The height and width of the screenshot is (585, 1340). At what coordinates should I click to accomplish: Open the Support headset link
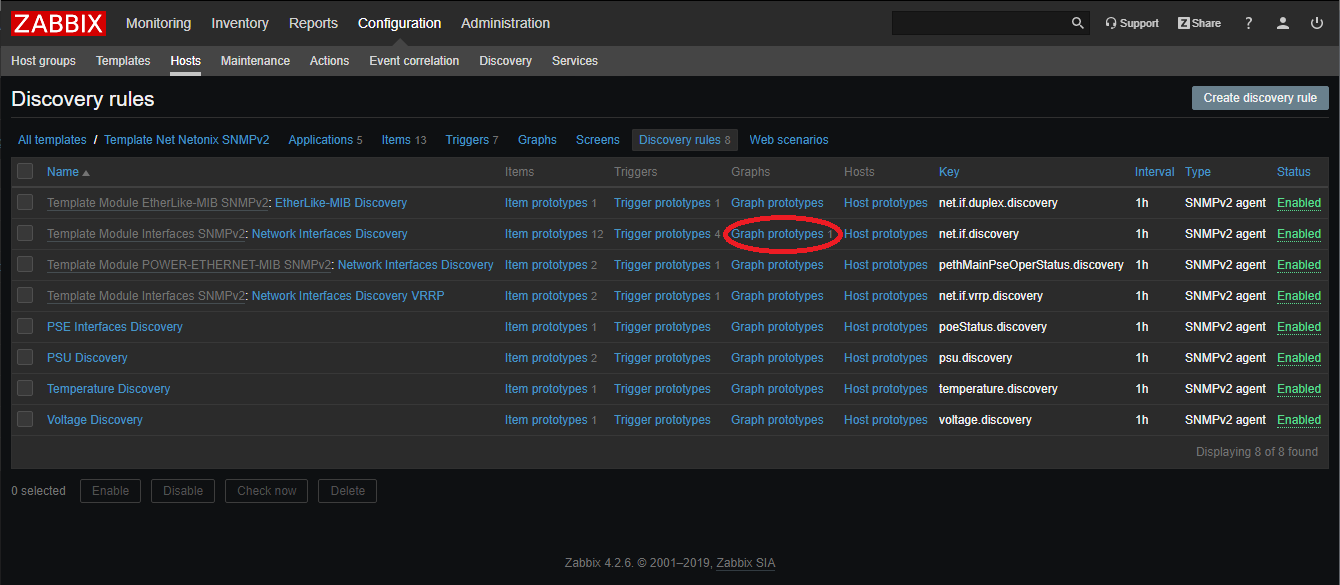tap(1132, 23)
